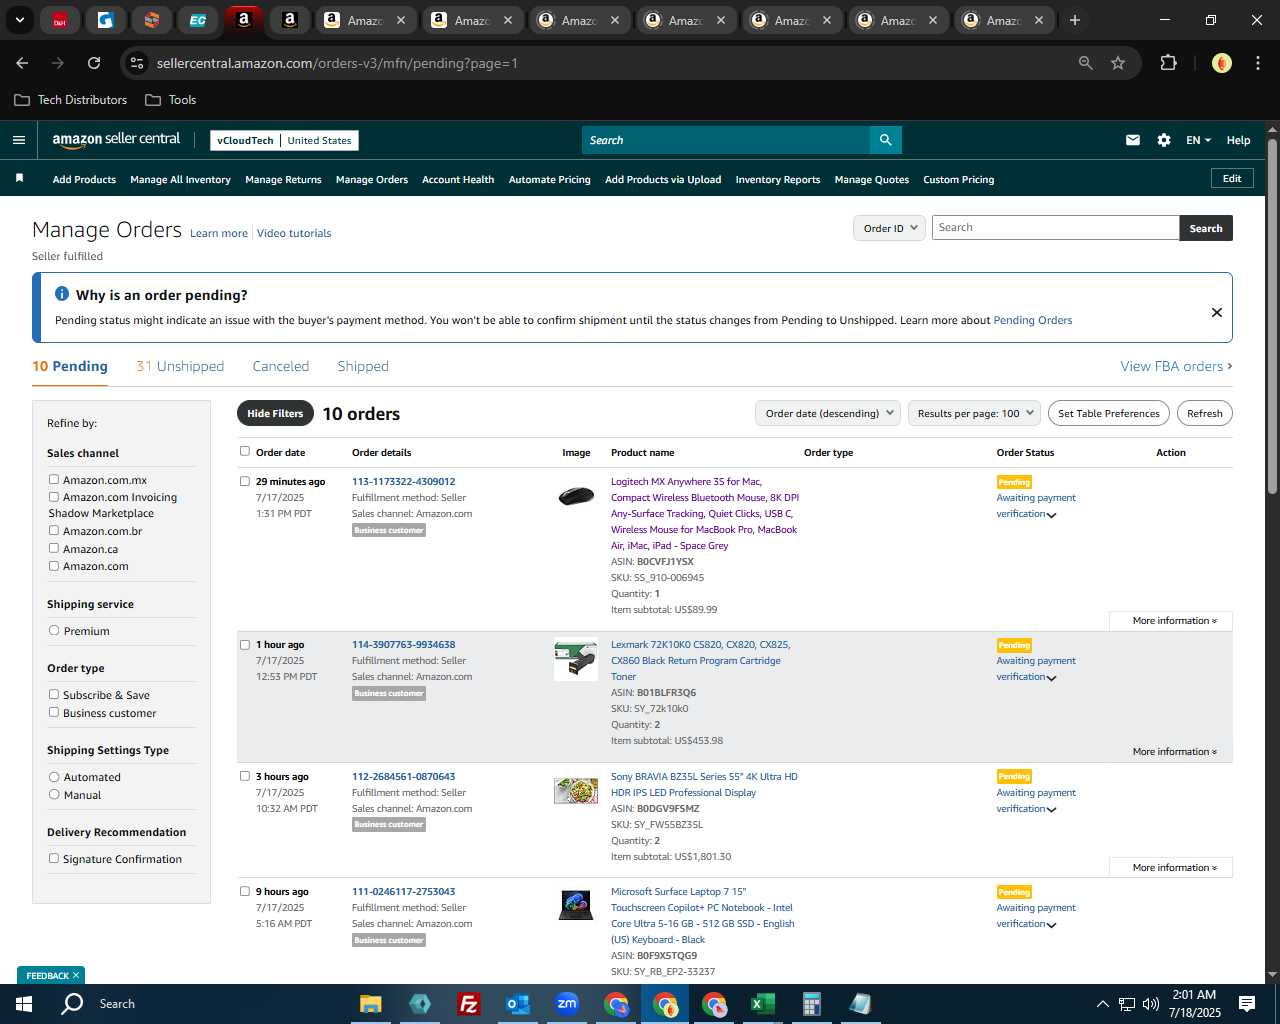Expand Awaiting payment verification for Logitech order
The image size is (1280, 1024).
click(x=1051, y=515)
